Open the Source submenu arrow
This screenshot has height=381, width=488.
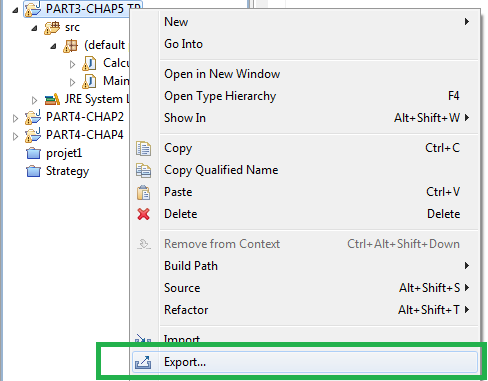pos(467,288)
